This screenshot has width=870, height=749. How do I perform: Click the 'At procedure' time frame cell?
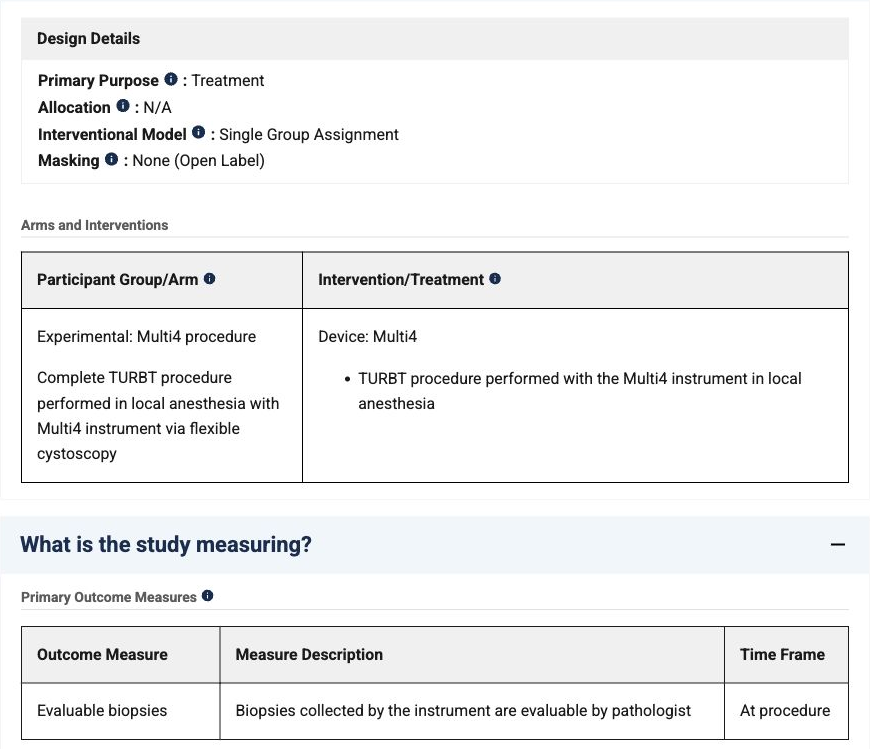coord(785,711)
